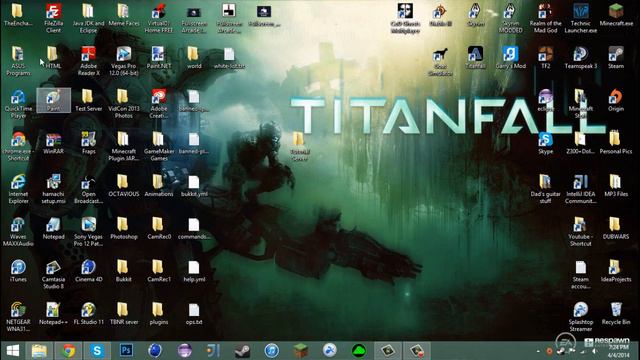
Task: Select IntelliJ IDEA Community desktop icon
Action: (x=581, y=189)
